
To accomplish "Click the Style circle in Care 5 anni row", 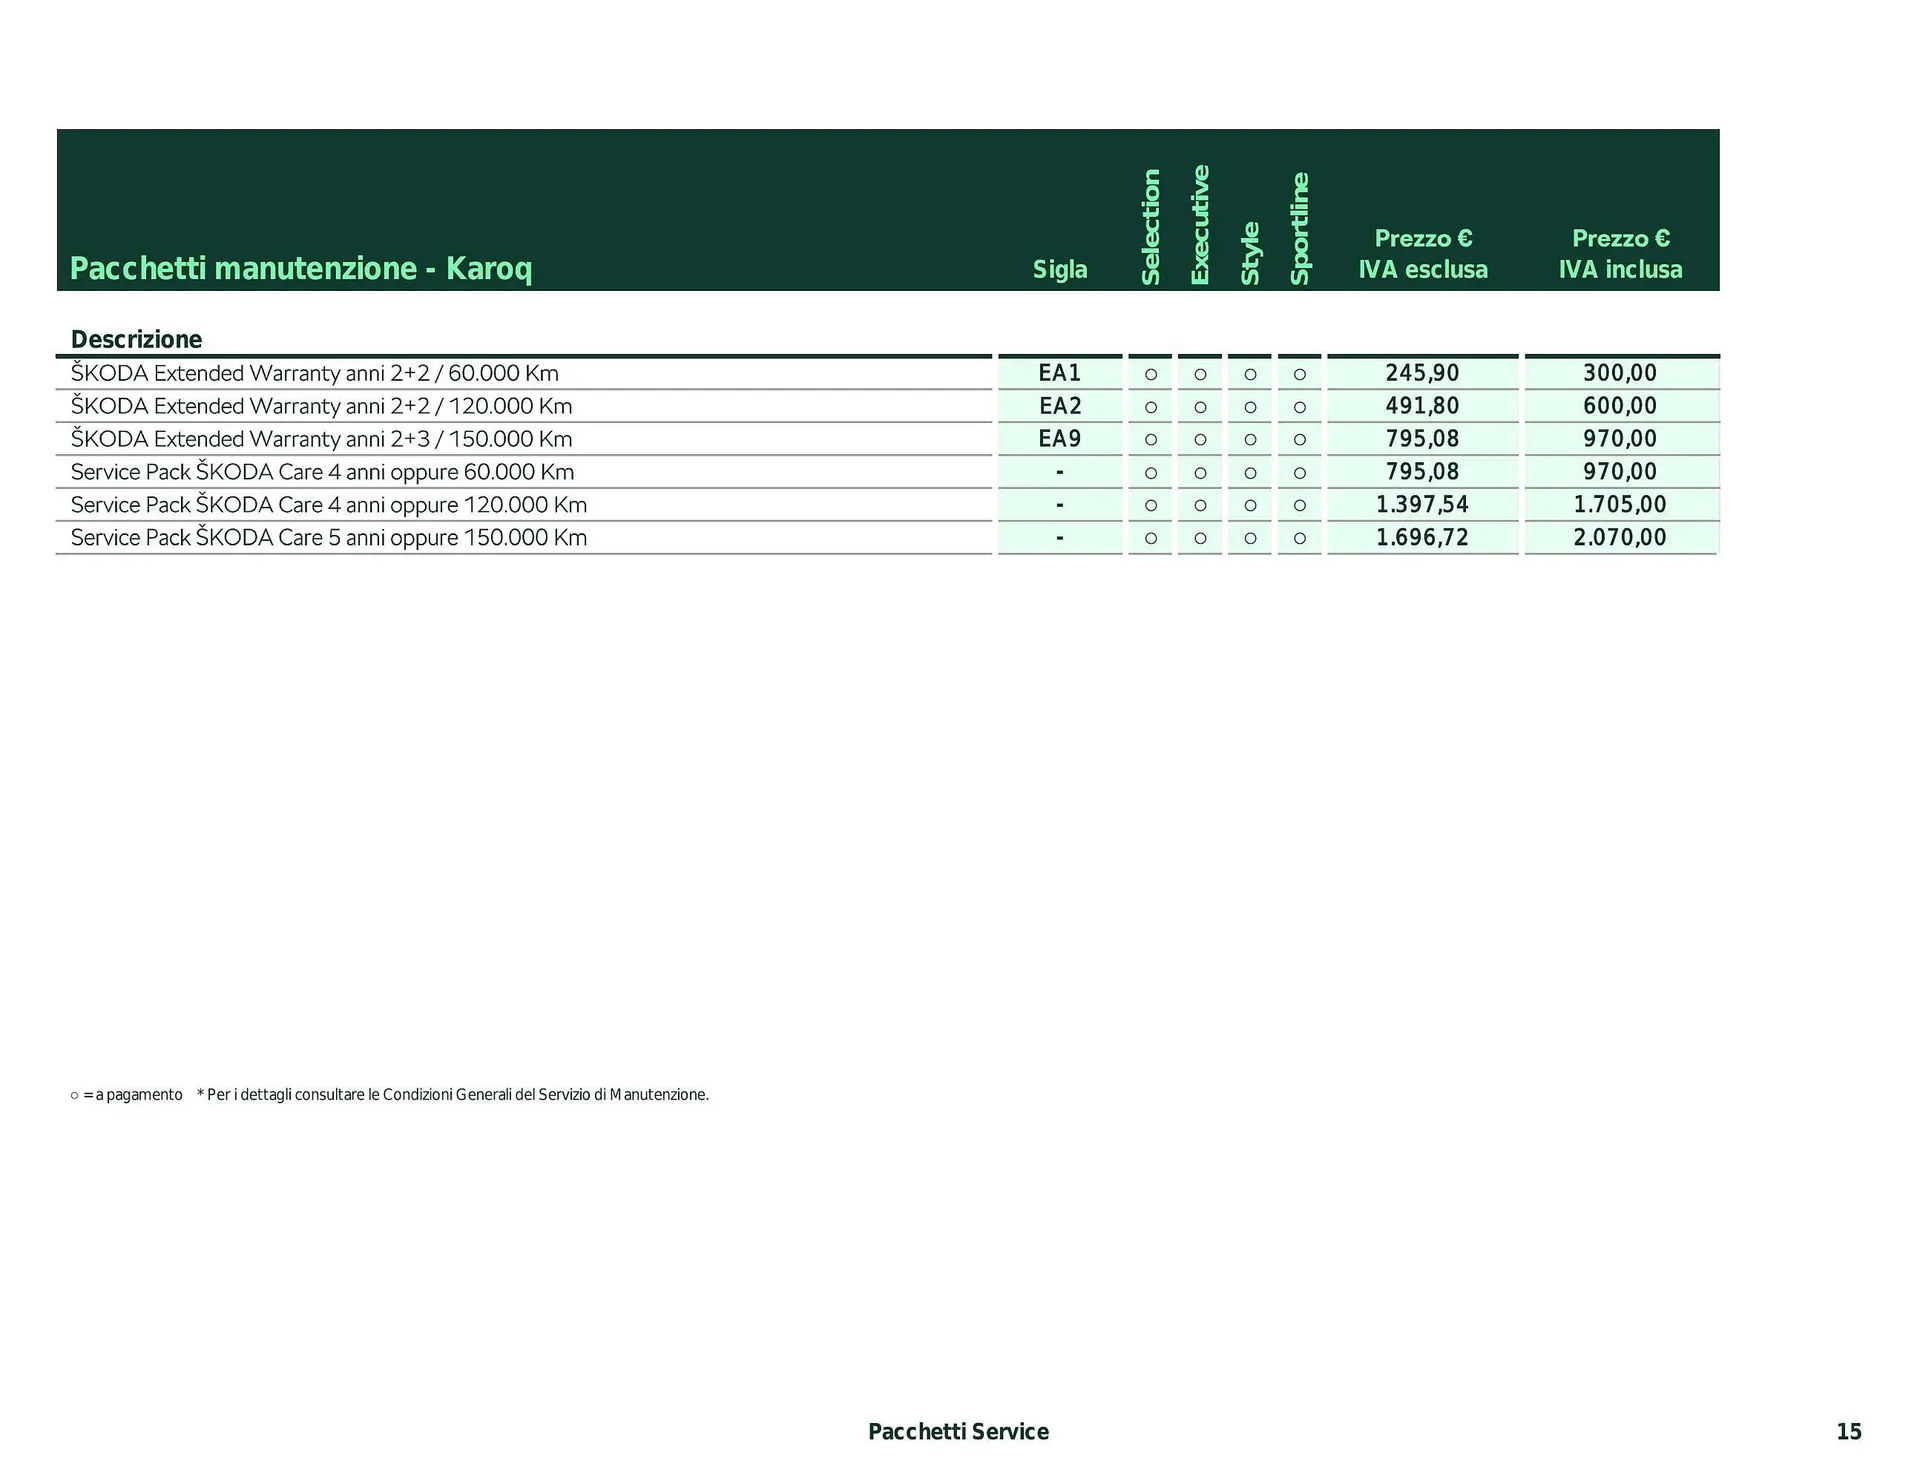I will 1249,539.
